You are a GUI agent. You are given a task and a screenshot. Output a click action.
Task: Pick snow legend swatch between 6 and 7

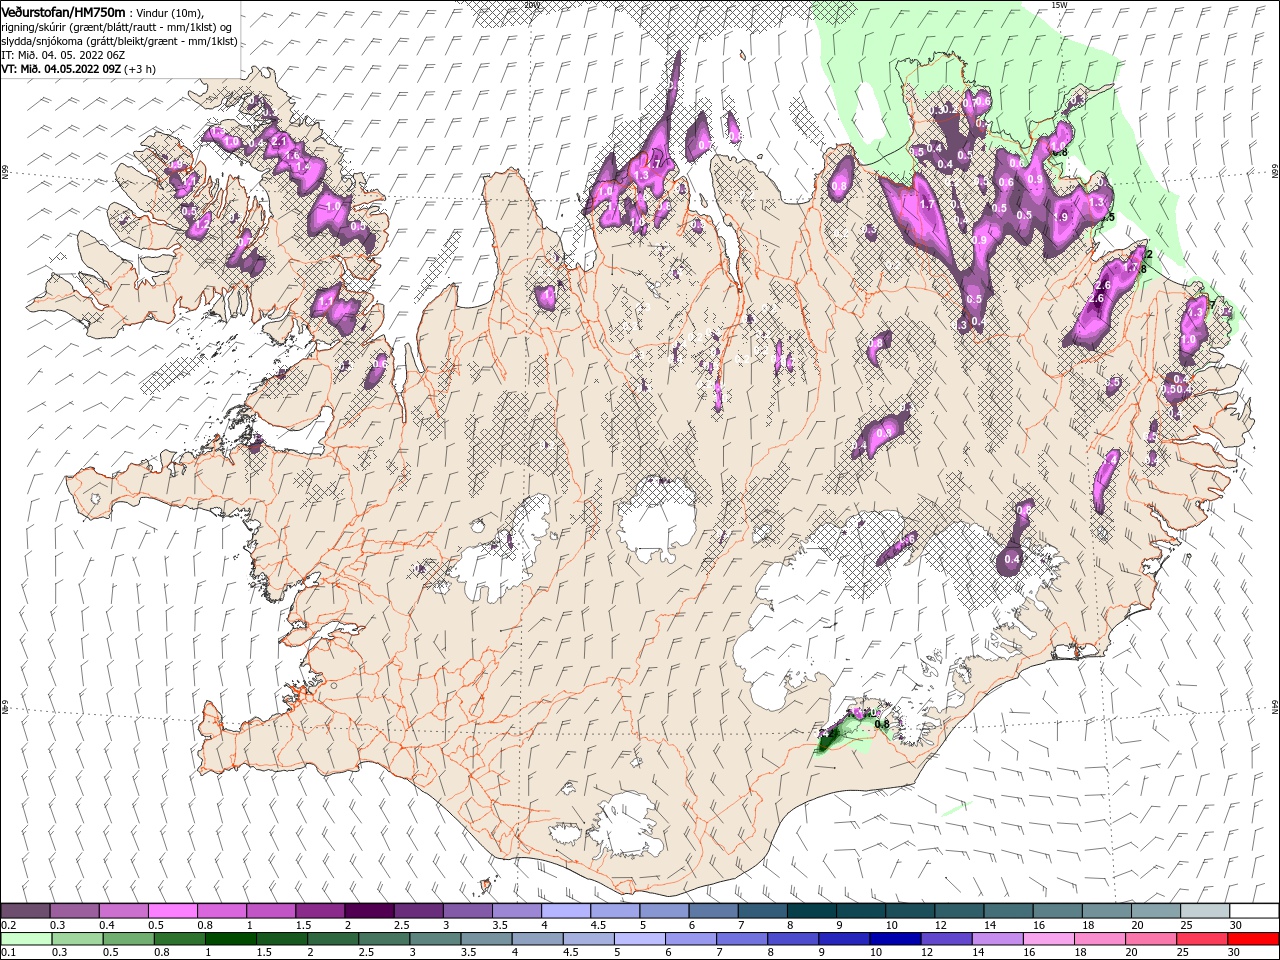[x=714, y=911]
